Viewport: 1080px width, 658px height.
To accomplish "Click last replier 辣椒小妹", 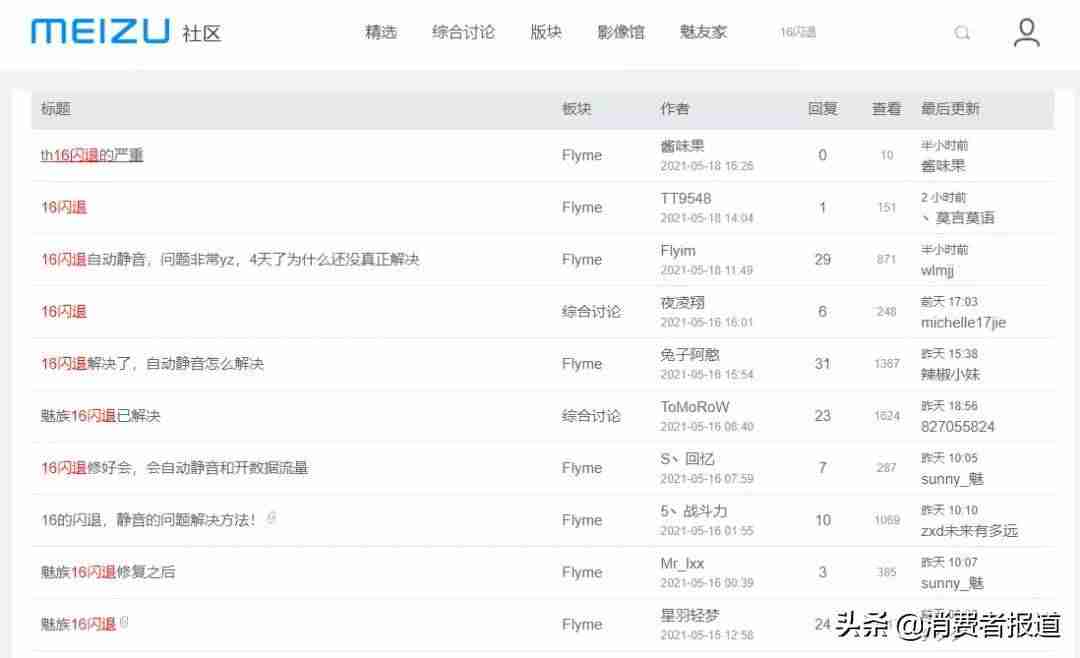I will pyautogui.click(x=950, y=375).
